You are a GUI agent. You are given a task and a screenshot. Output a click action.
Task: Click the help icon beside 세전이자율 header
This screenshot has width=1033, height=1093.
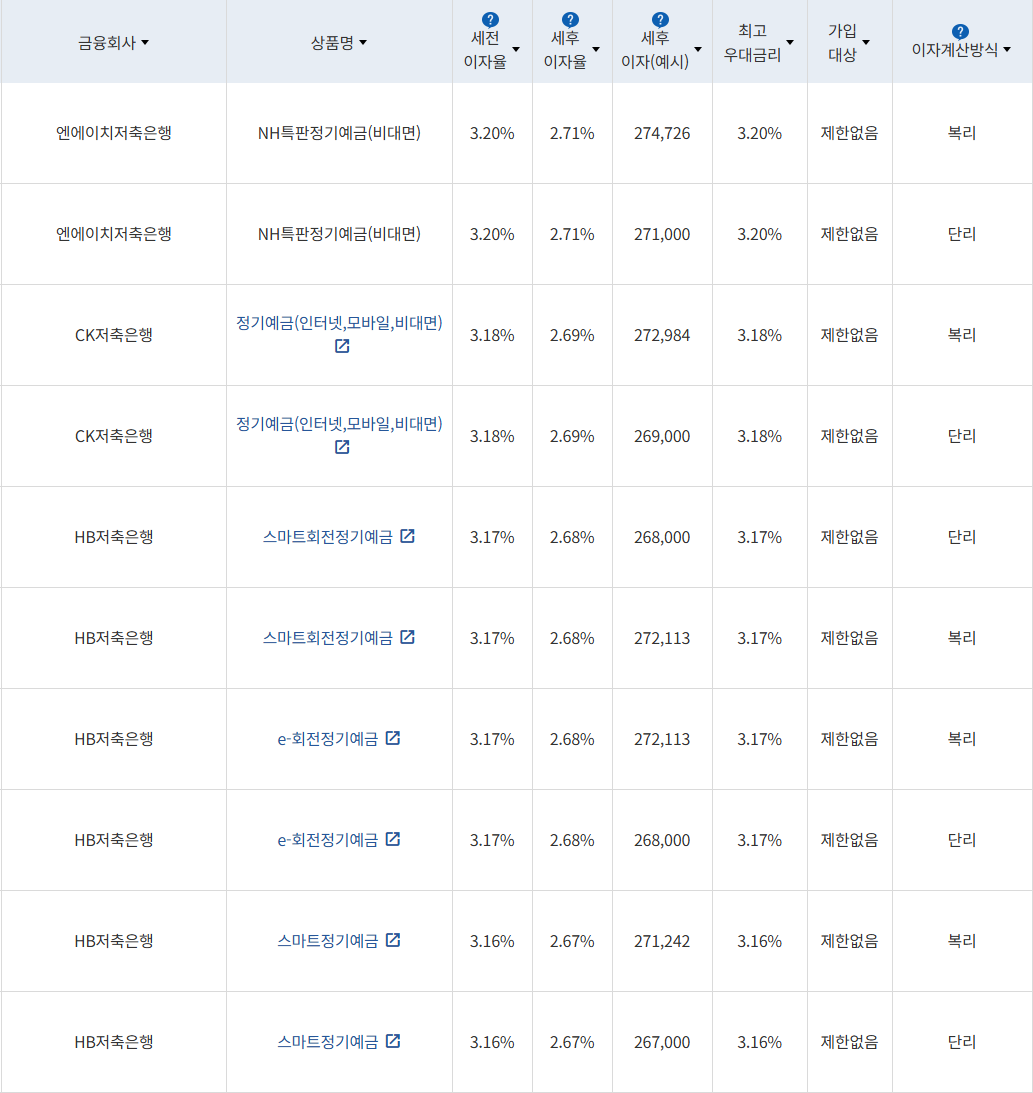click(490, 18)
